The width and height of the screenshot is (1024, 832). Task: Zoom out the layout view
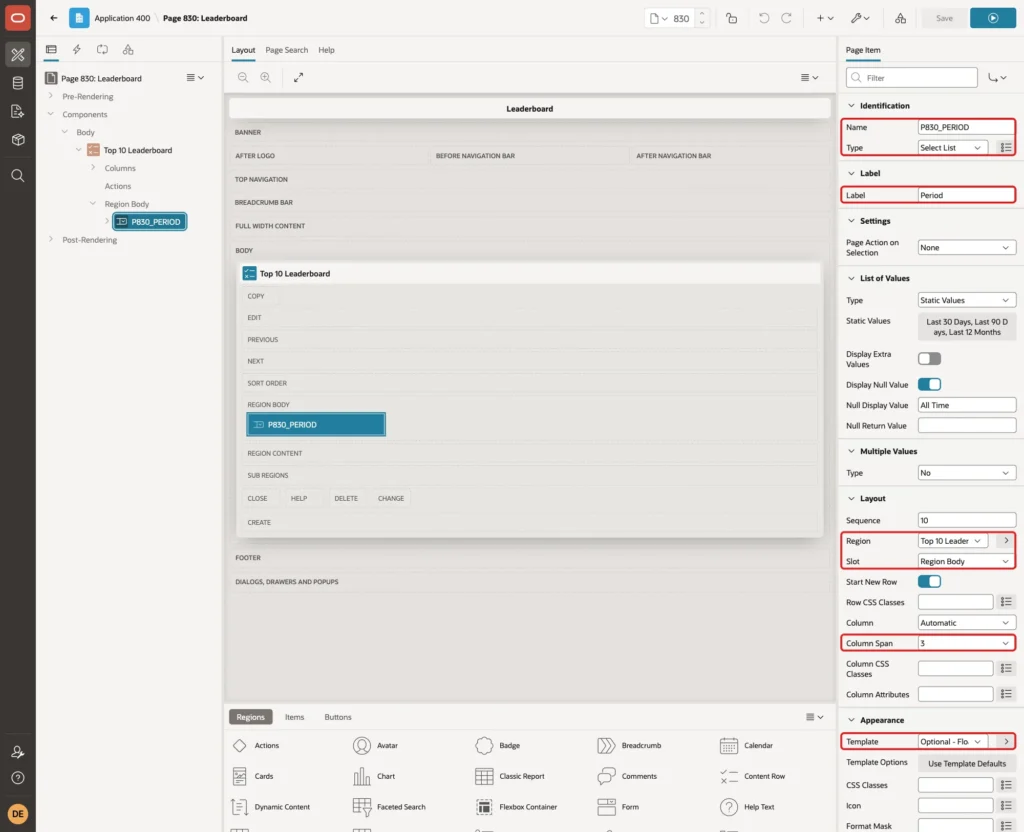click(243, 78)
